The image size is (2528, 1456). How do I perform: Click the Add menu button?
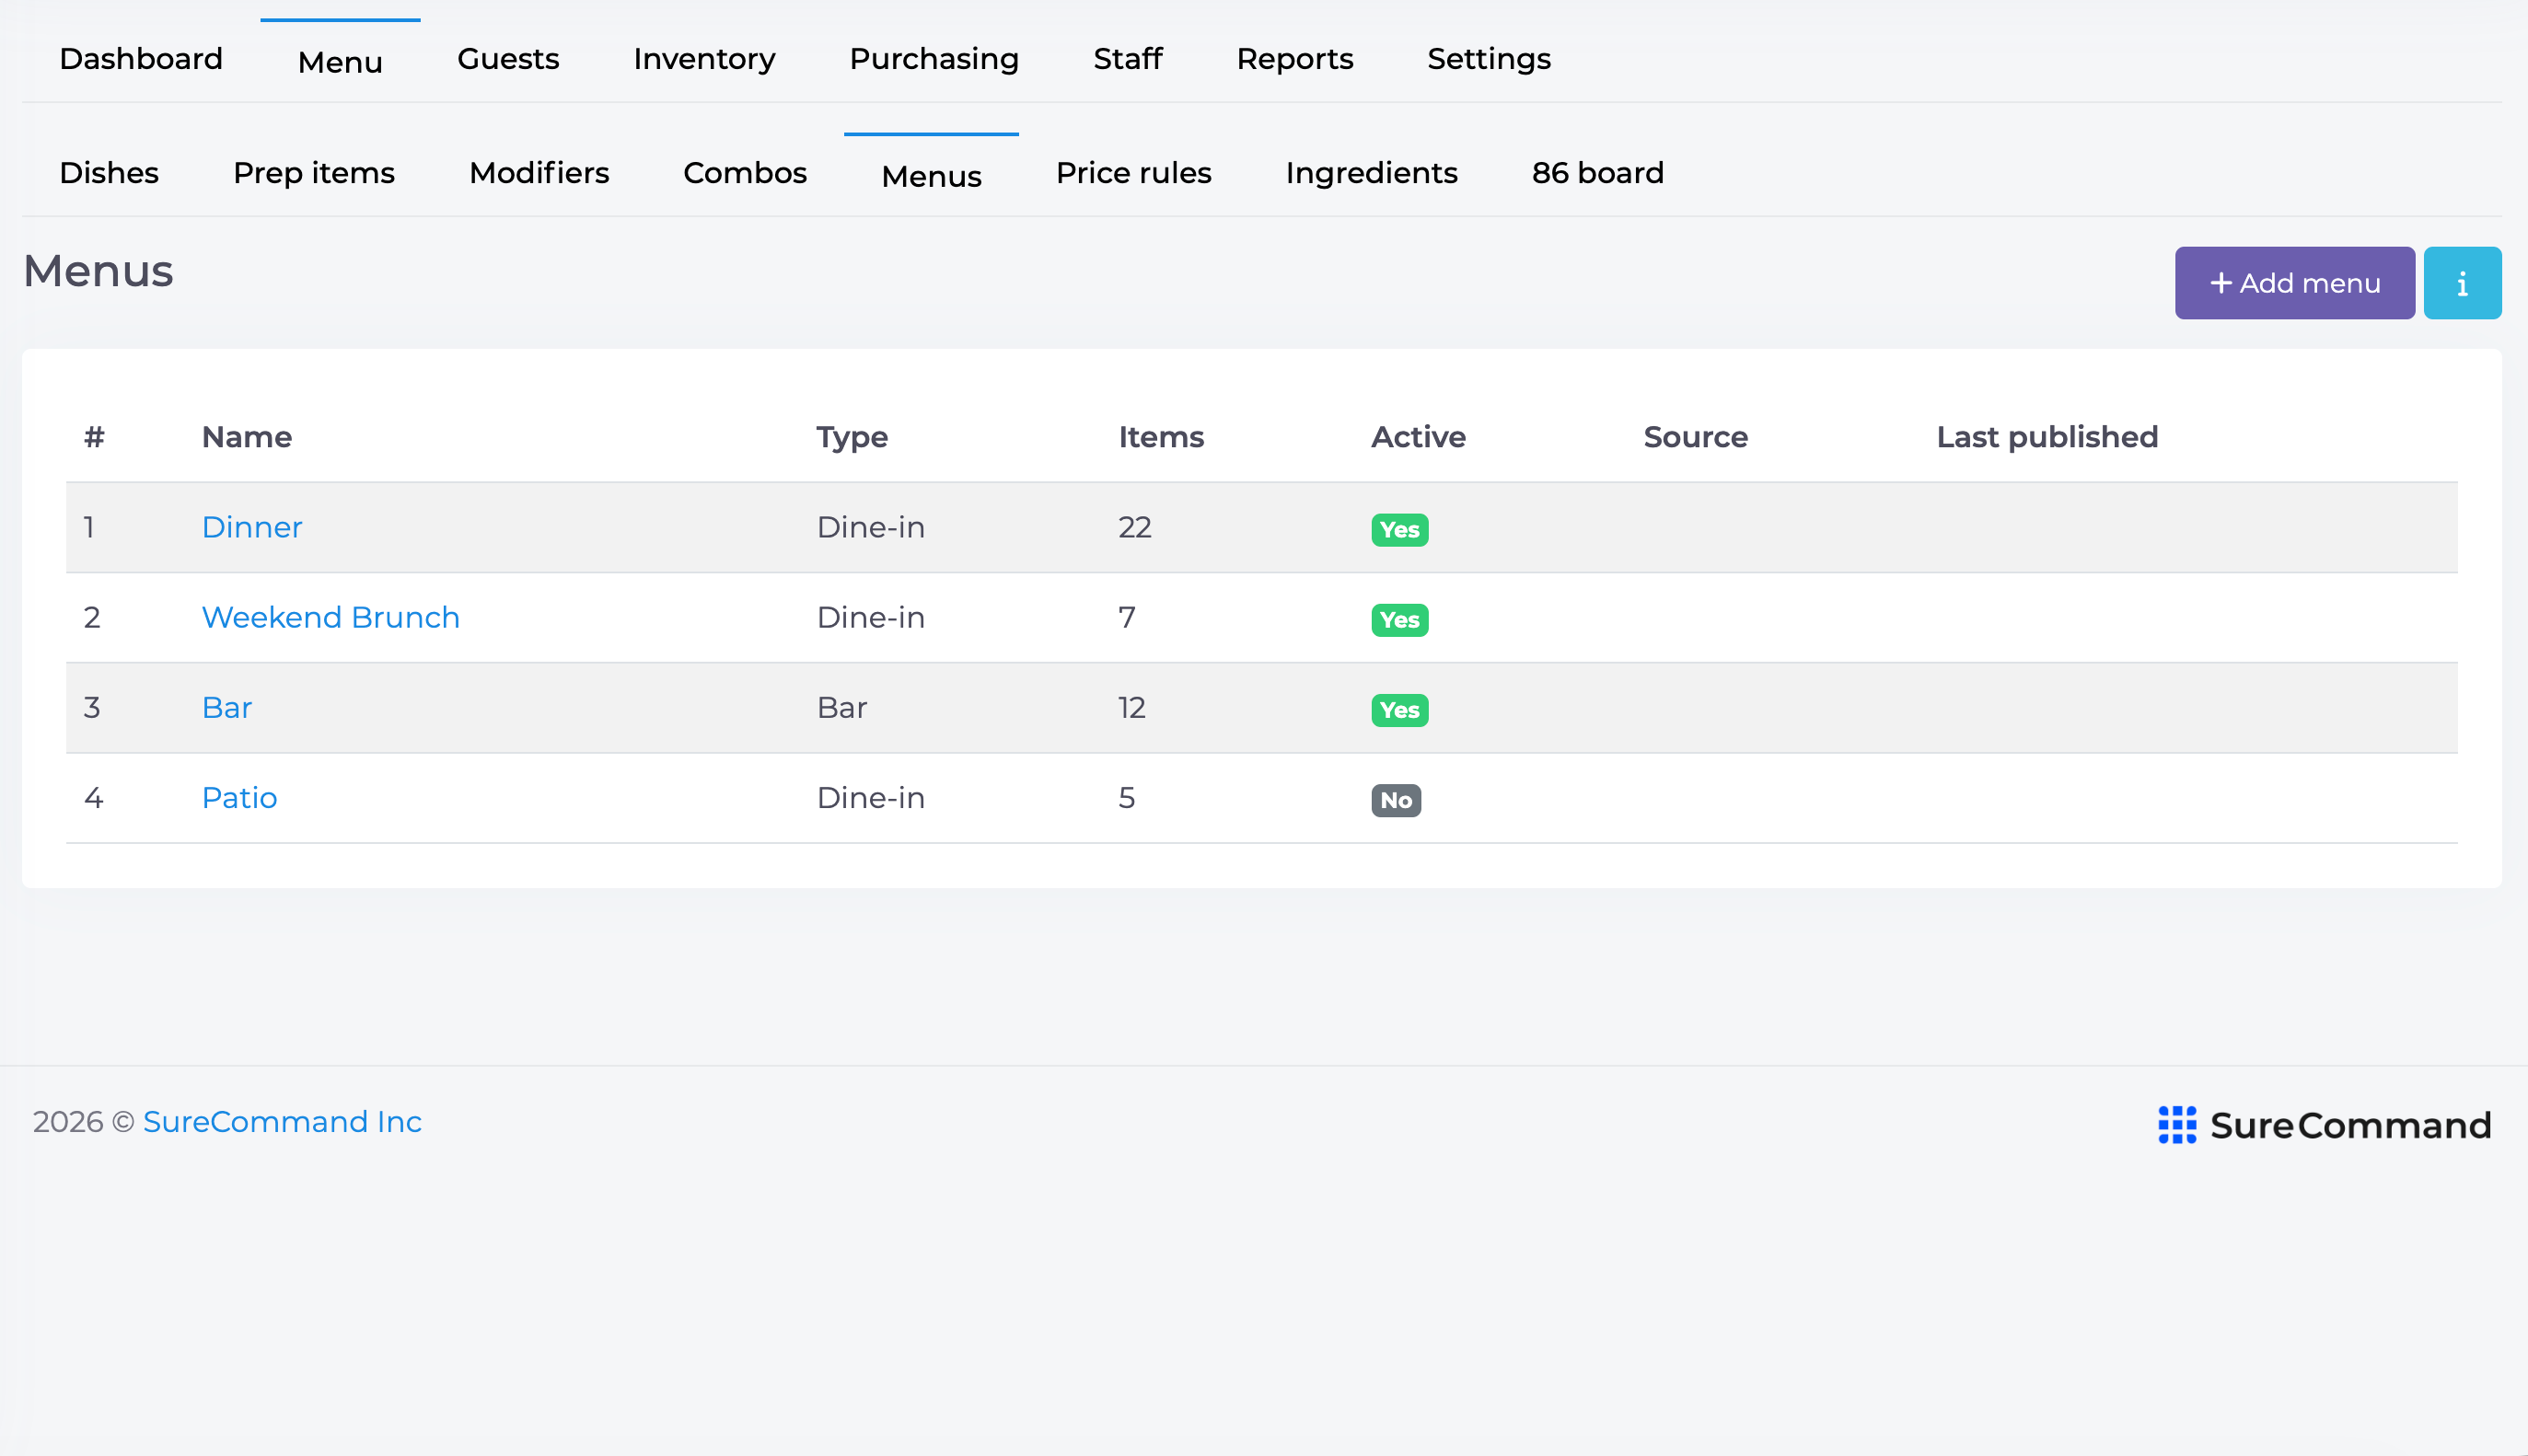click(2294, 283)
